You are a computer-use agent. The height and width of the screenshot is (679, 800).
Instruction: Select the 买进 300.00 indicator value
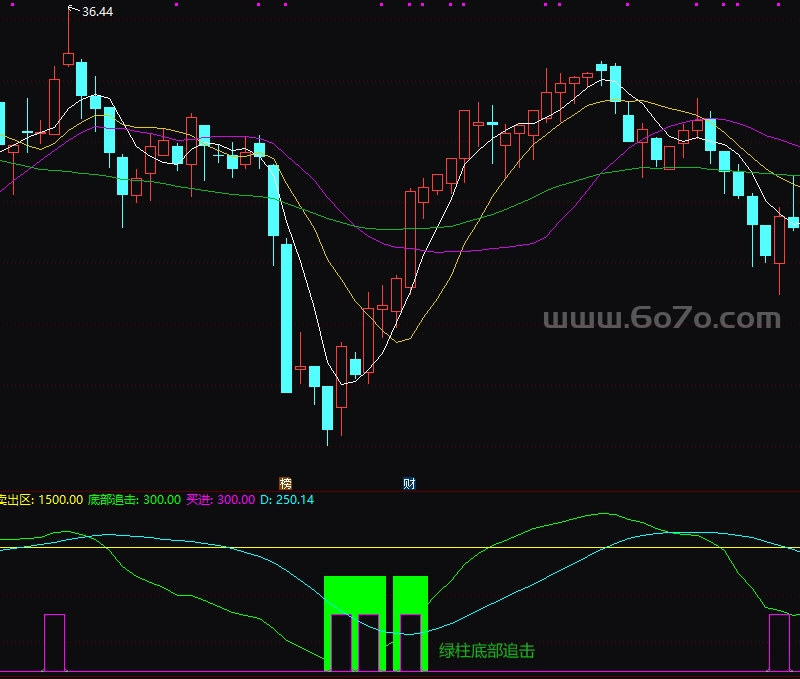[x=220, y=499]
